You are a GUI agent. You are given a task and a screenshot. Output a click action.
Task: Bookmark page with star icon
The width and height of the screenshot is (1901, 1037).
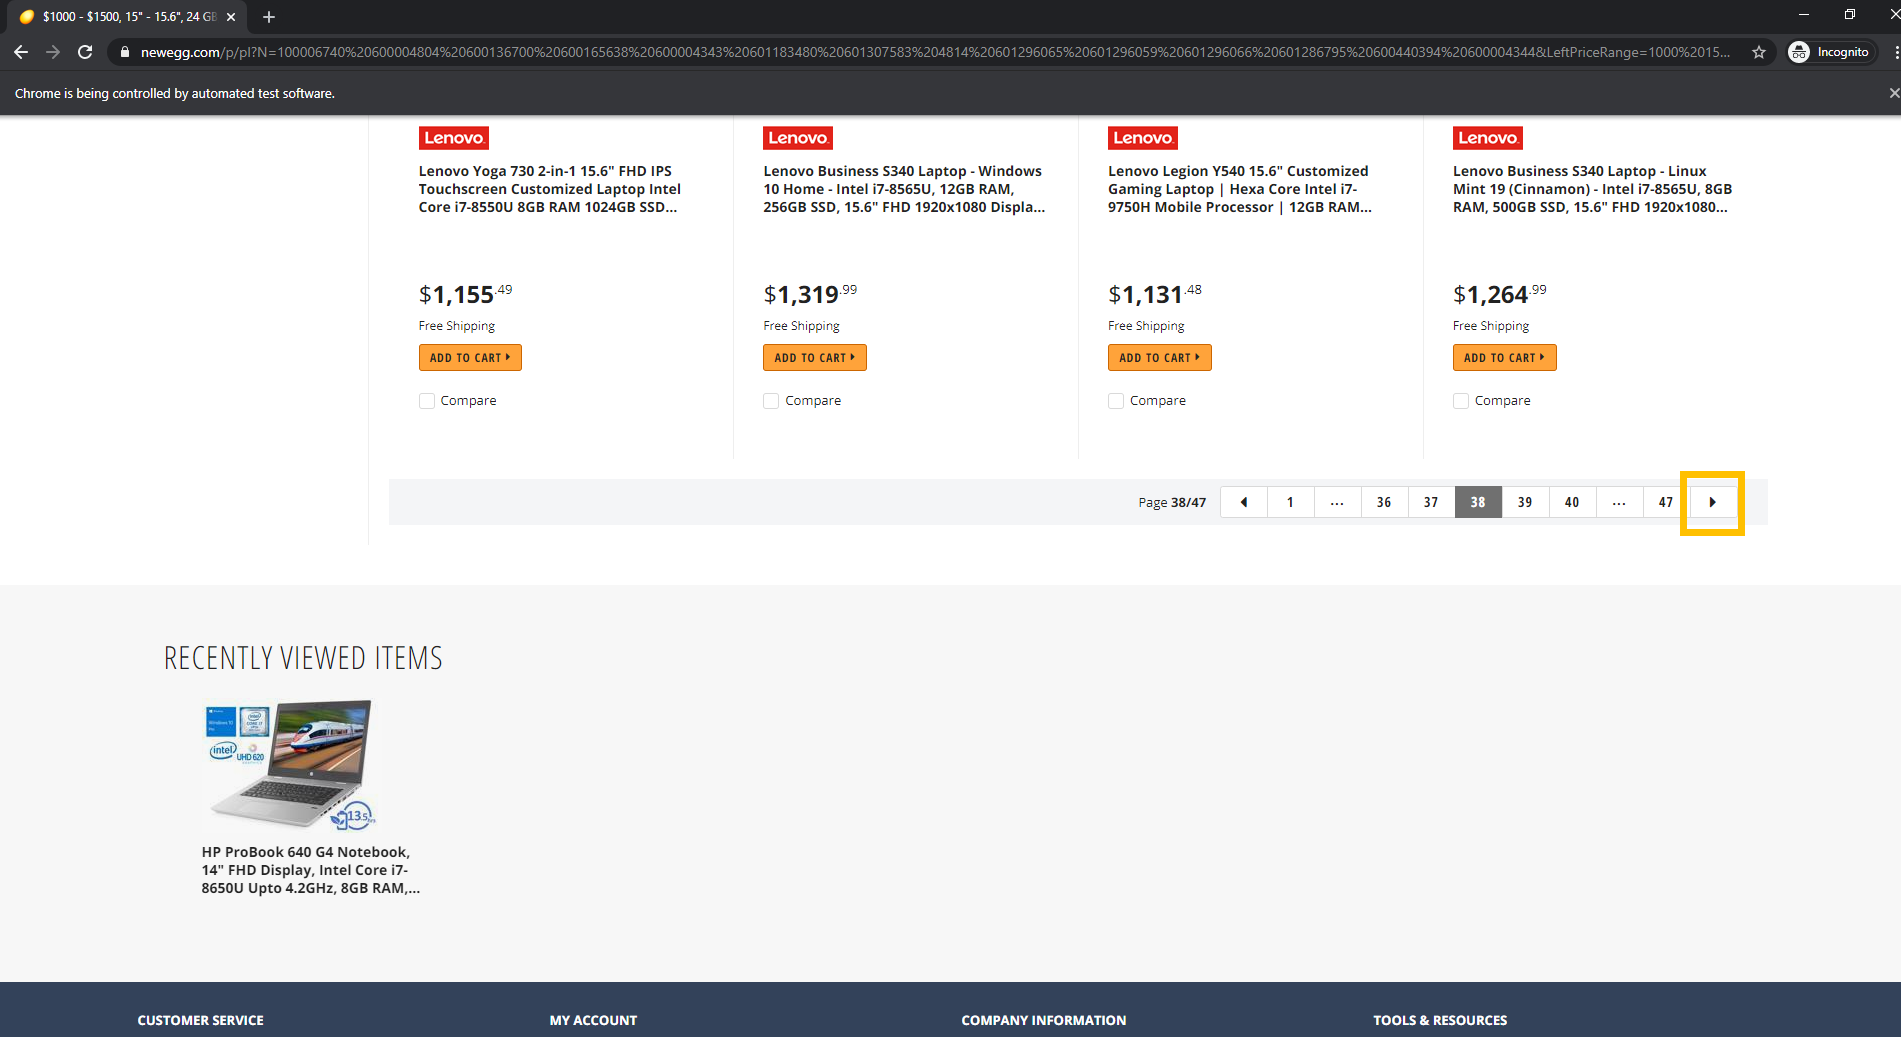point(1759,52)
